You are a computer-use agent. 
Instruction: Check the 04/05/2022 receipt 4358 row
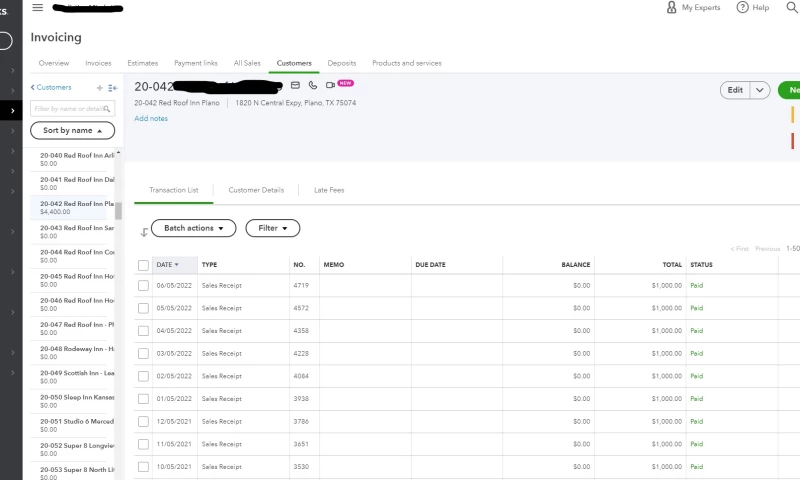tap(143, 331)
